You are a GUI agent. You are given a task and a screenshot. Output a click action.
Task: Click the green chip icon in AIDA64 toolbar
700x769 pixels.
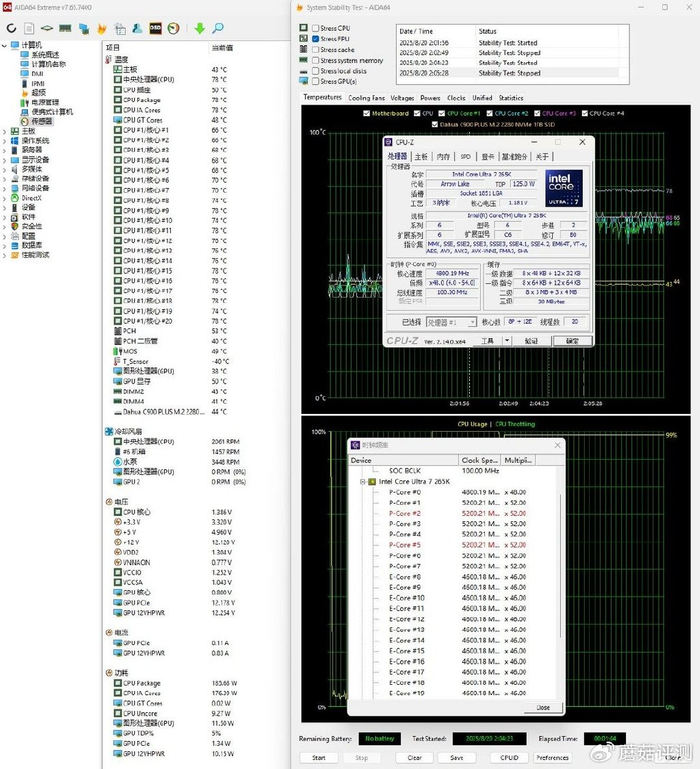pyautogui.click(x=47, y=28)
